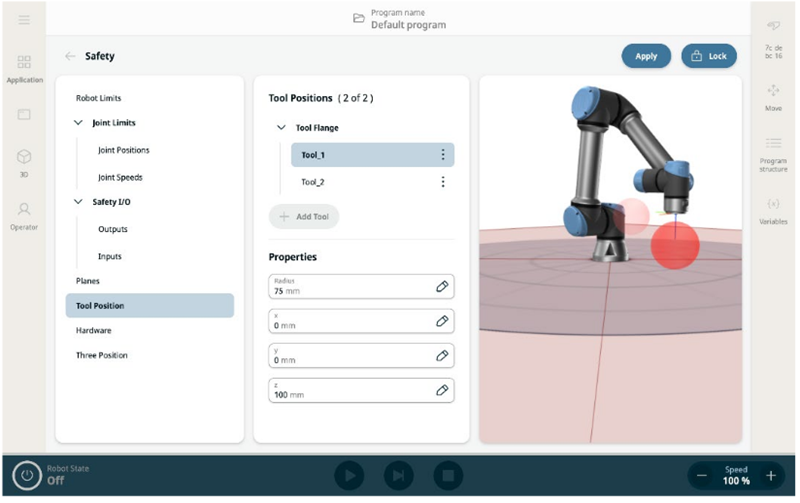Click the Lock button
The height and width of the screenshot is (503, 800).
pyautogui.click(x=709, y=56)
